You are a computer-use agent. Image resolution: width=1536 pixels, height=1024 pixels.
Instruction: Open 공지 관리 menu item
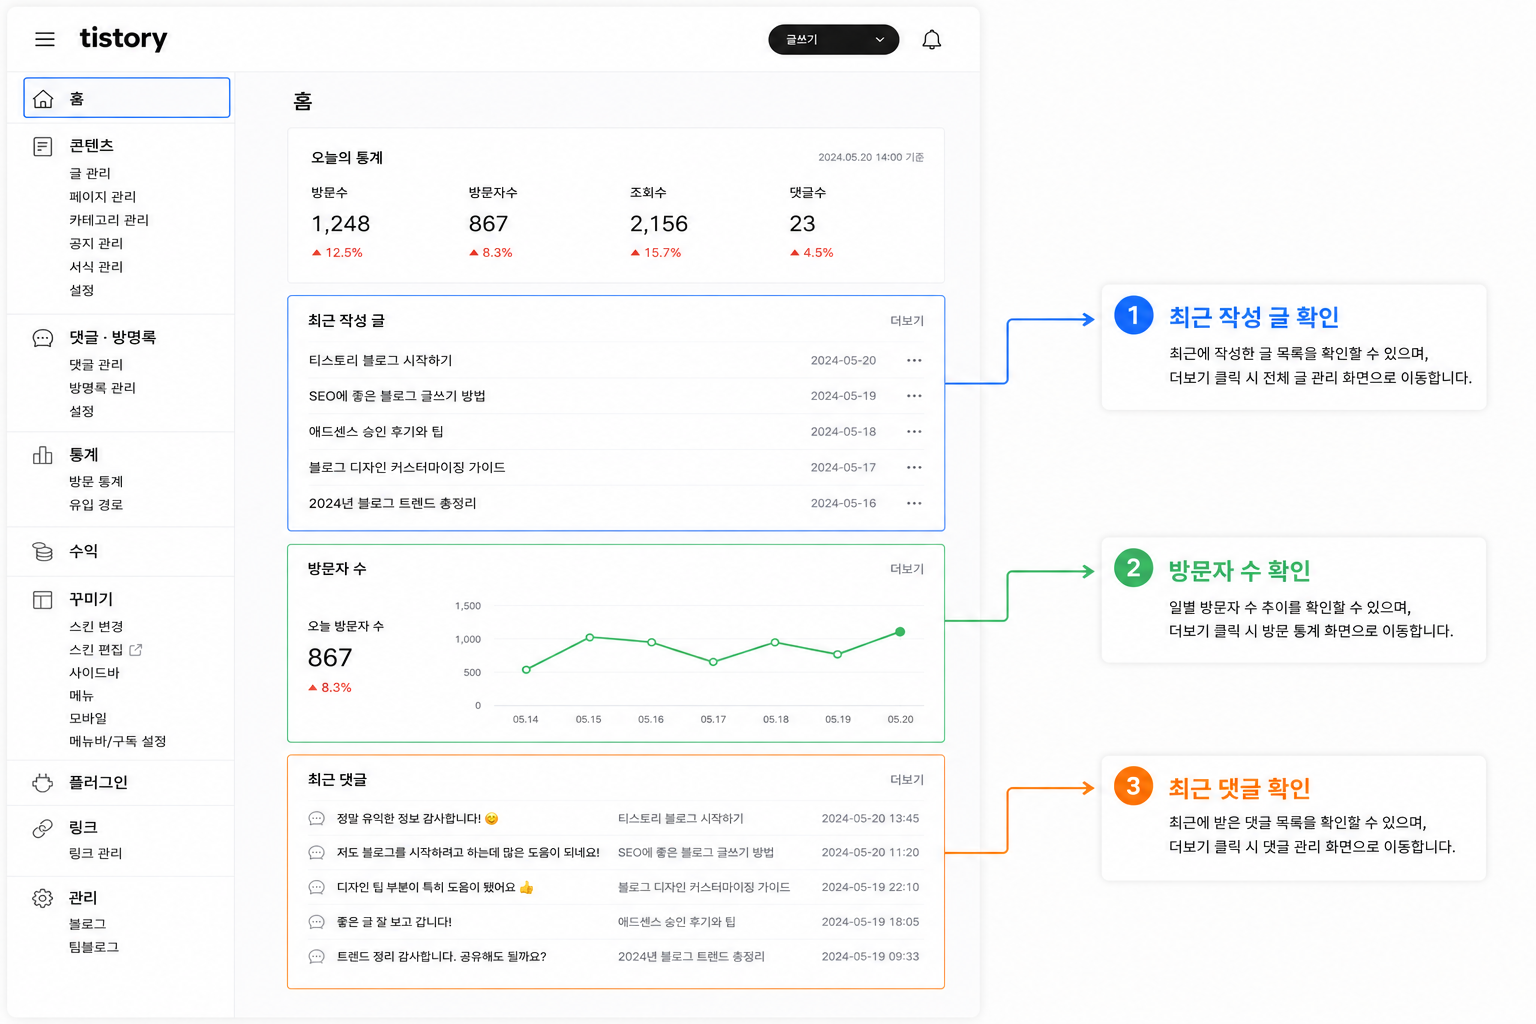coord(96,243)
